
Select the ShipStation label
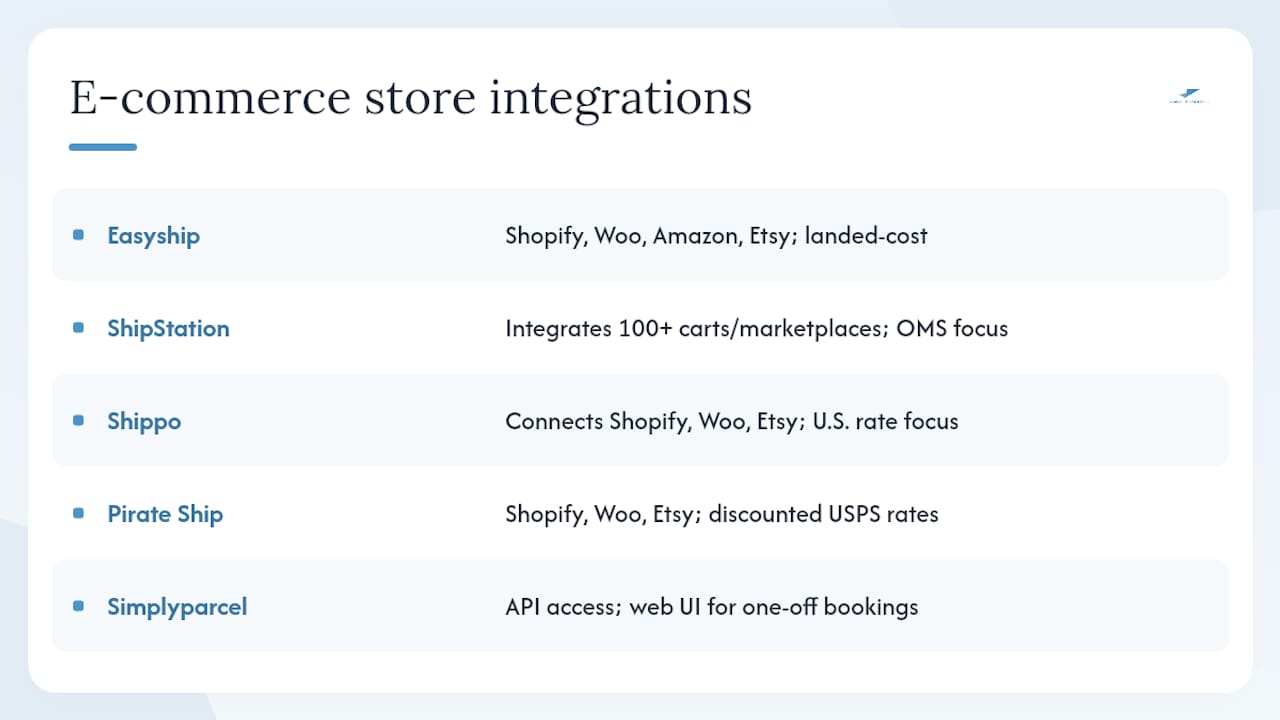point(168,328)
